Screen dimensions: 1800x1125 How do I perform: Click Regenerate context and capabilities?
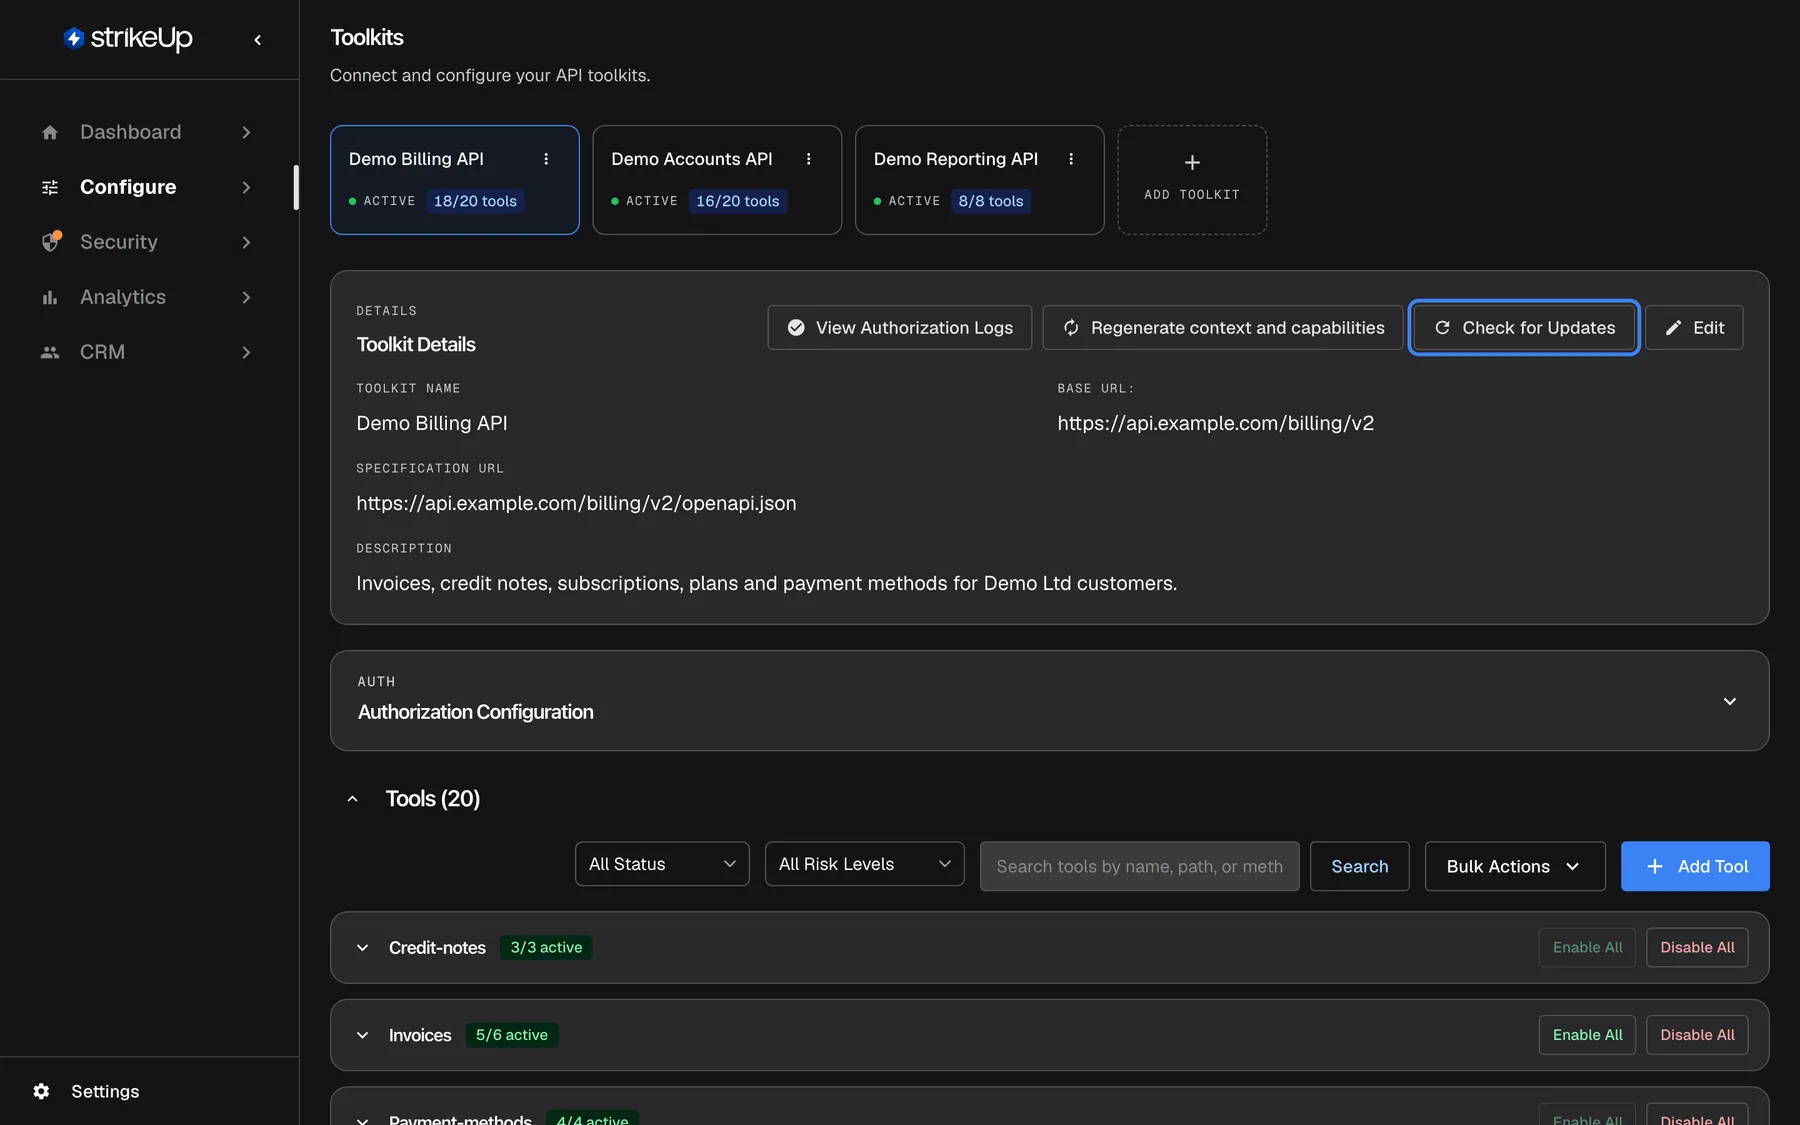[1223, 328]
